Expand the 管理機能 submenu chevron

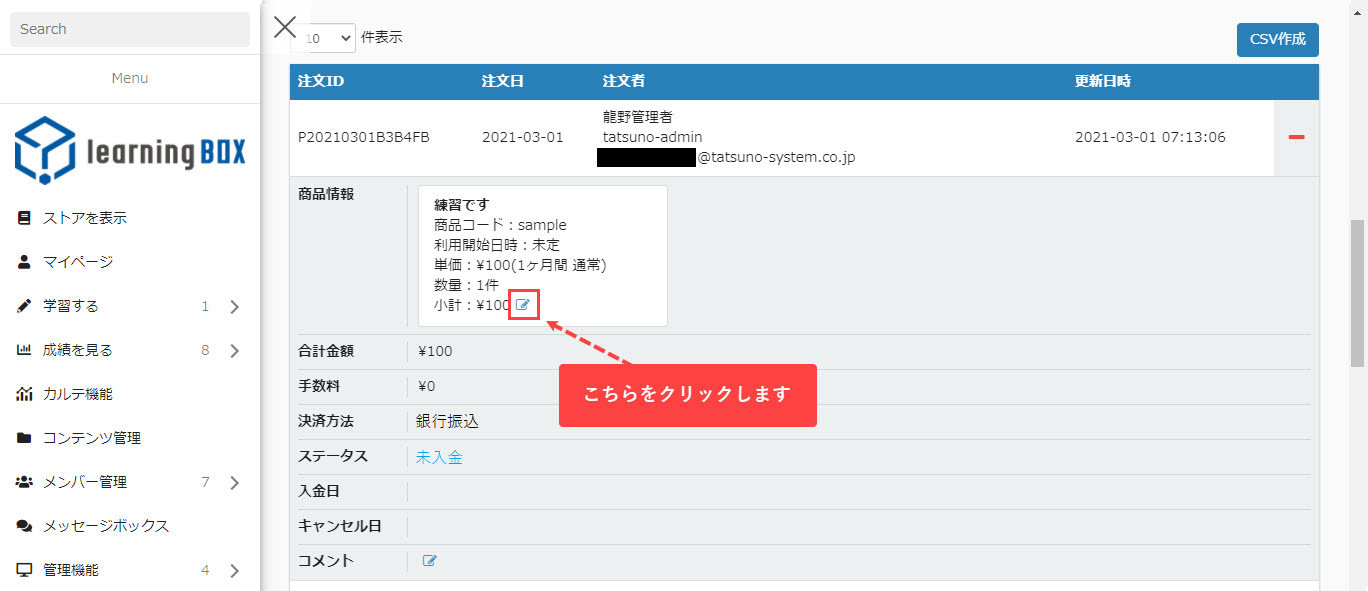(x=235, y=571)
